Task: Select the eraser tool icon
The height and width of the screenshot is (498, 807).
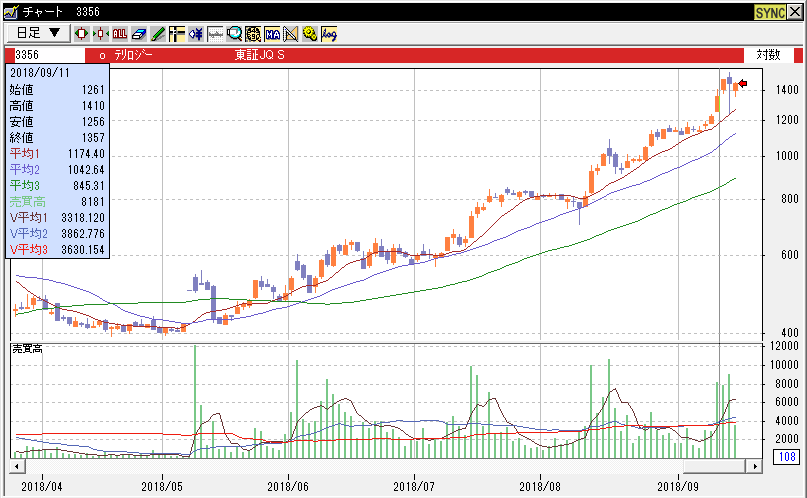Action: pyautogui.click(x=139, y=33)
